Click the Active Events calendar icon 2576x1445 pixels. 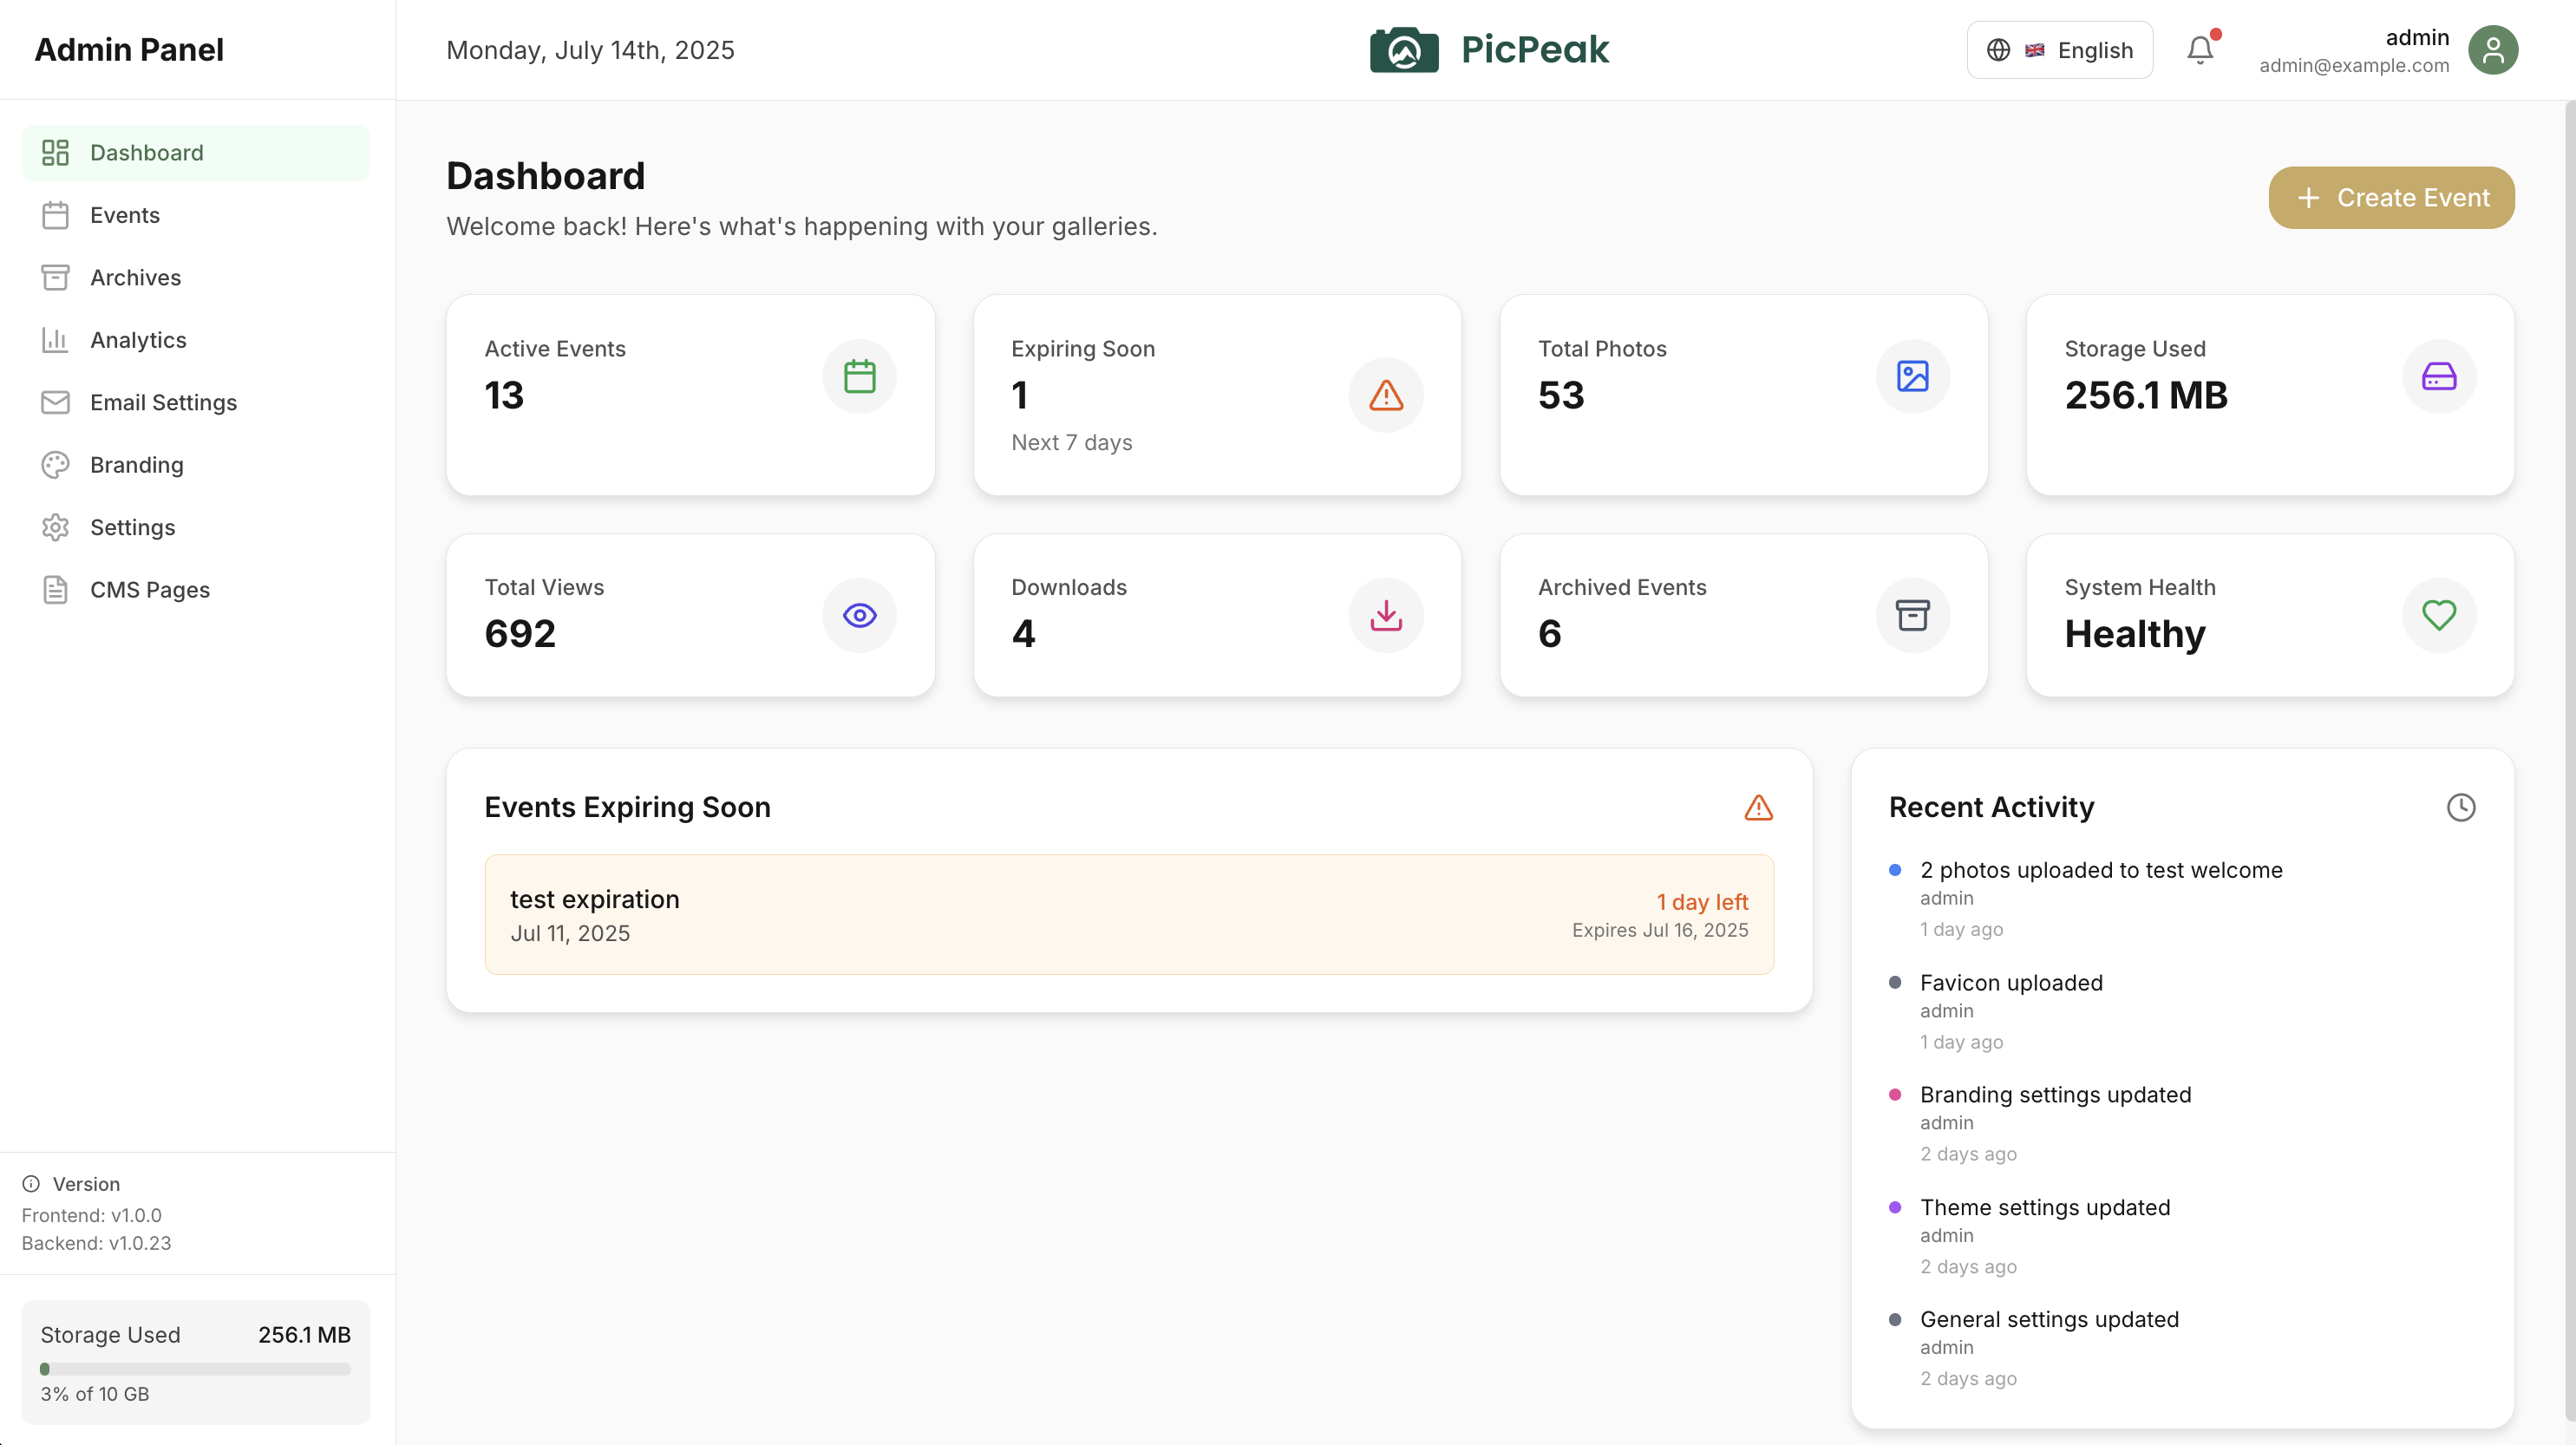(859, 376)
